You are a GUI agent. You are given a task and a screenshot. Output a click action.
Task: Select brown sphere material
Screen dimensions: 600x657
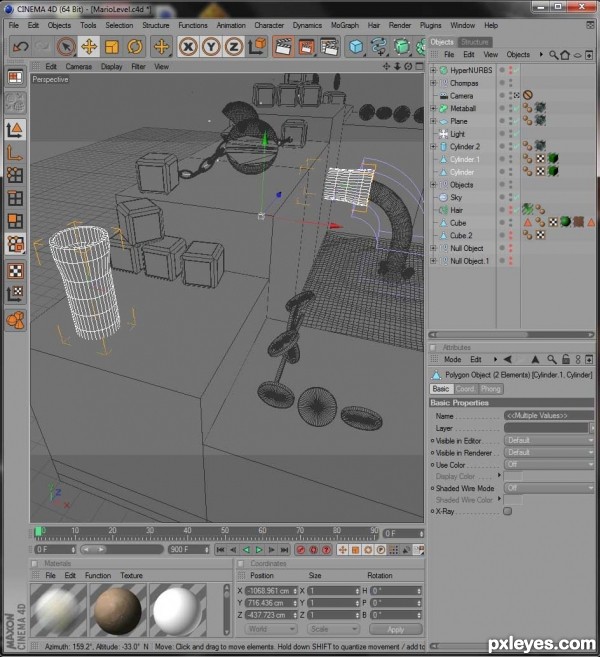pyautogui.click(x=118, y=611)
